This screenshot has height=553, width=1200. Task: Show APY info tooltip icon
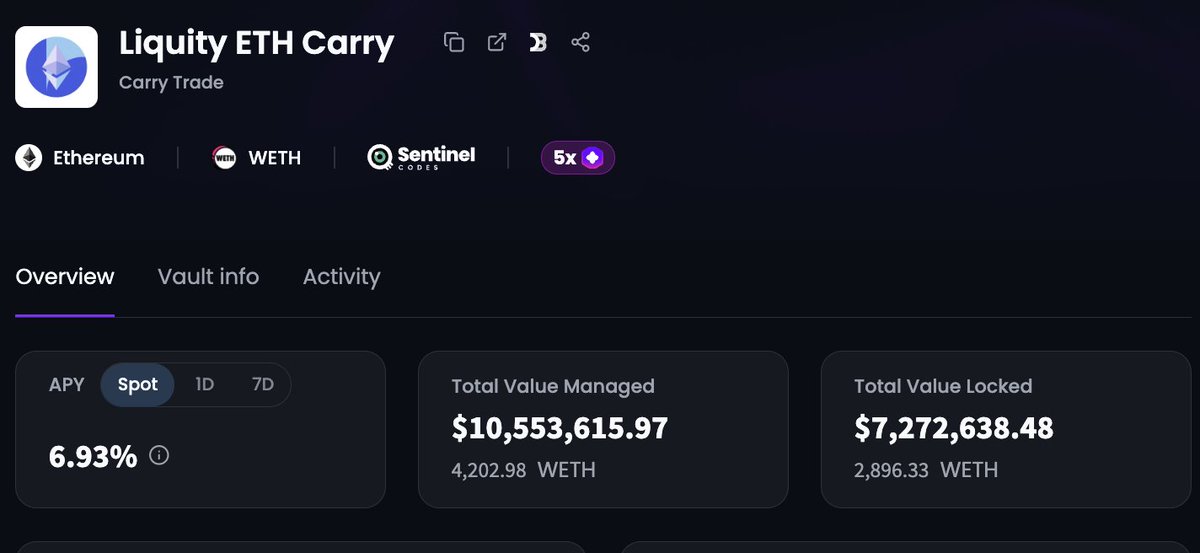click(x=159, y=455)
